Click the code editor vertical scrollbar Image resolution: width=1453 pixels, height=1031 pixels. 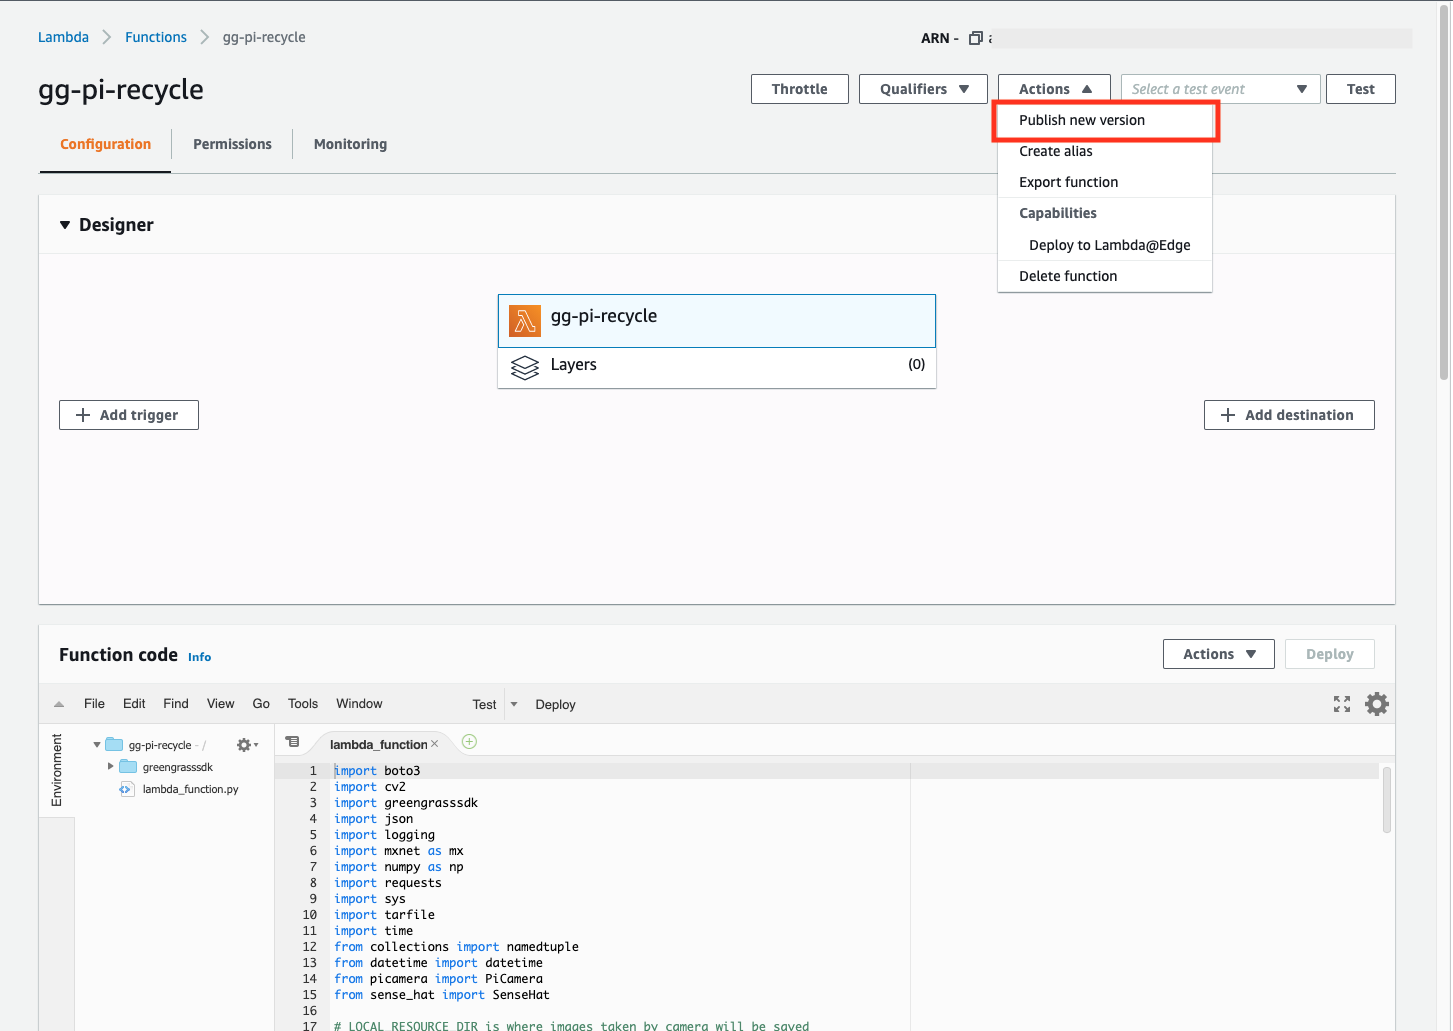click(1387, 800)
